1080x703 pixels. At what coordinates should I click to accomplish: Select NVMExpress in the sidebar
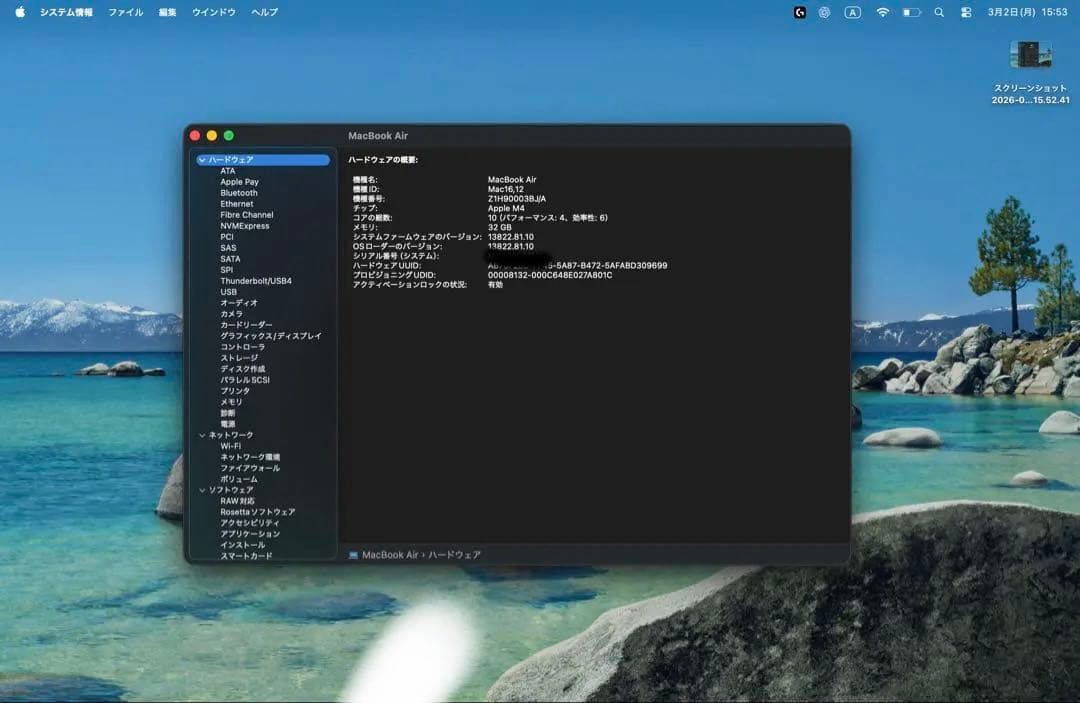pyautogui.click(x=245, y=226)
